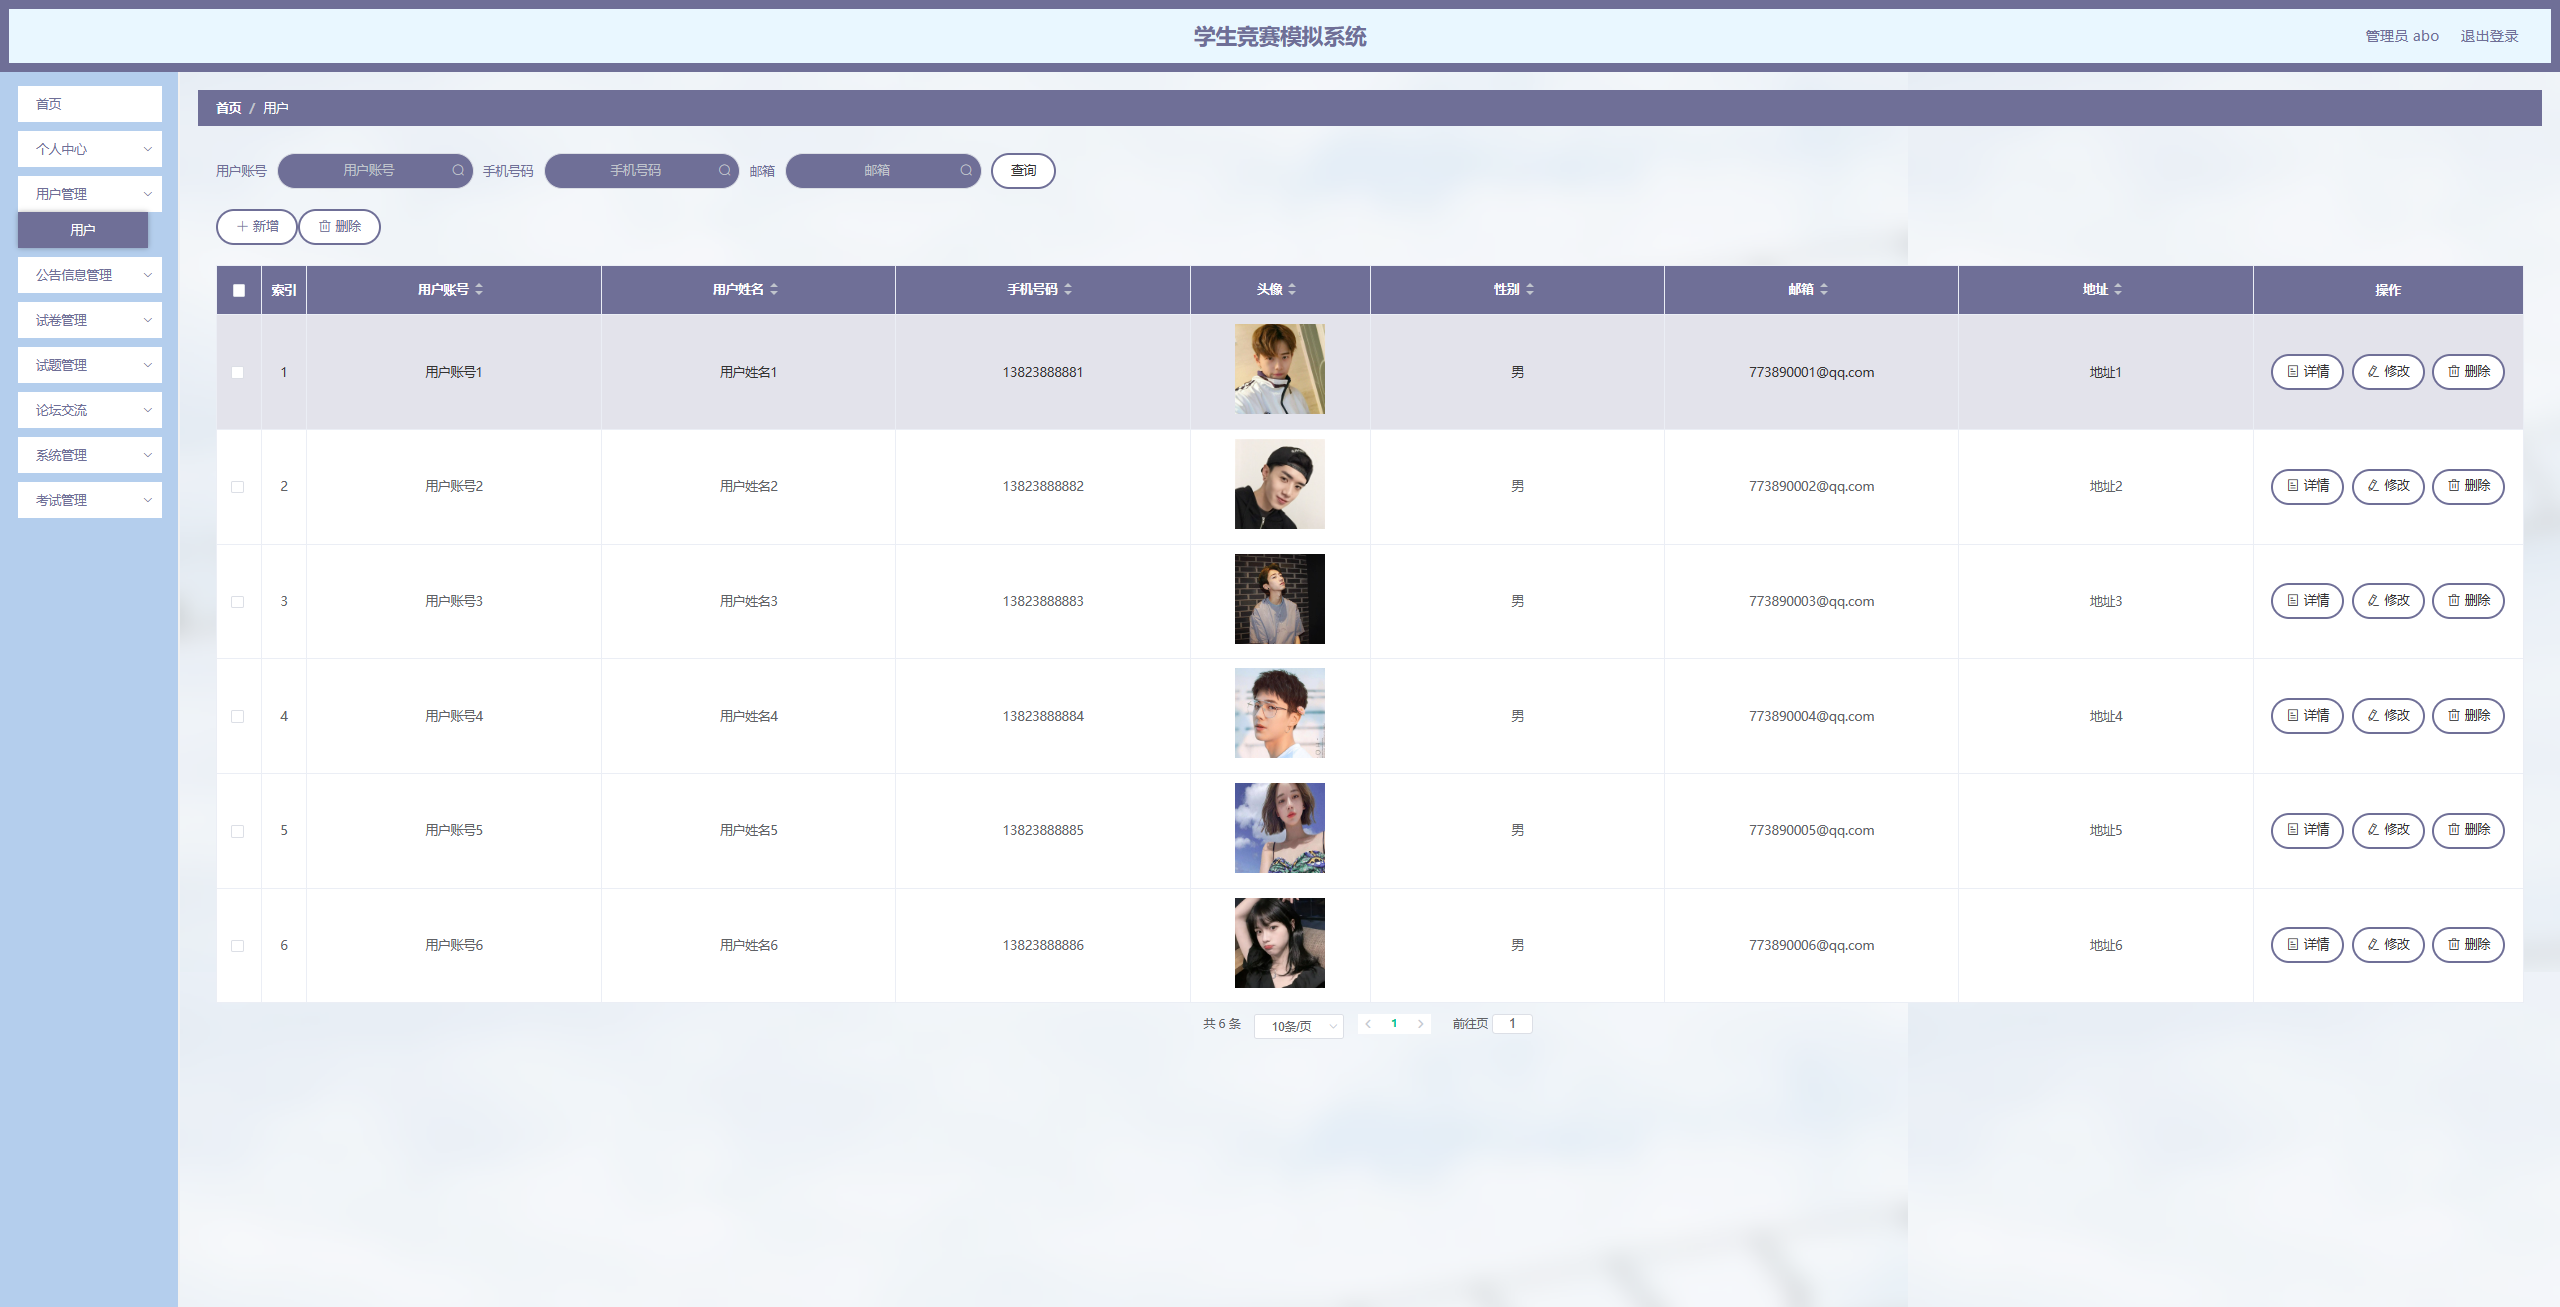Open 首页 in the sidebar
The width and height of the screenshot is (2560, 1307).
pyautogui.click(x=90, y=104)
